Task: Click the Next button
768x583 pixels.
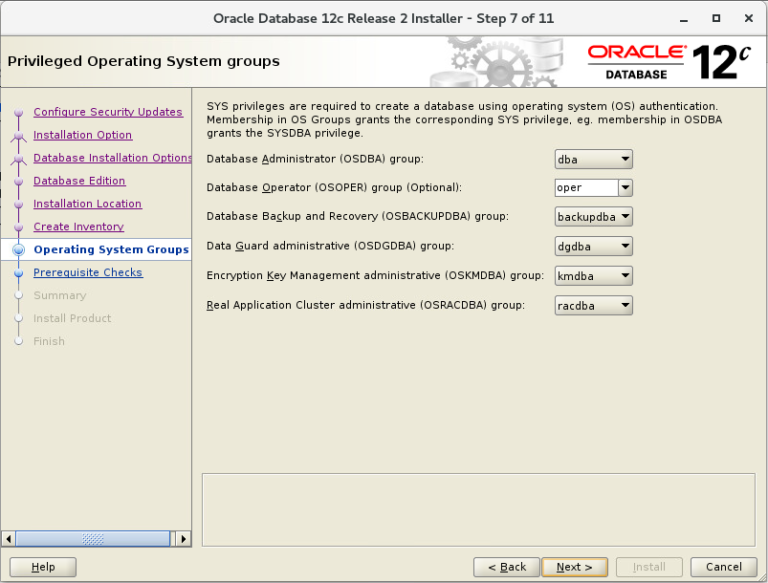Action: pyautogui.click(x=575, y=567)
